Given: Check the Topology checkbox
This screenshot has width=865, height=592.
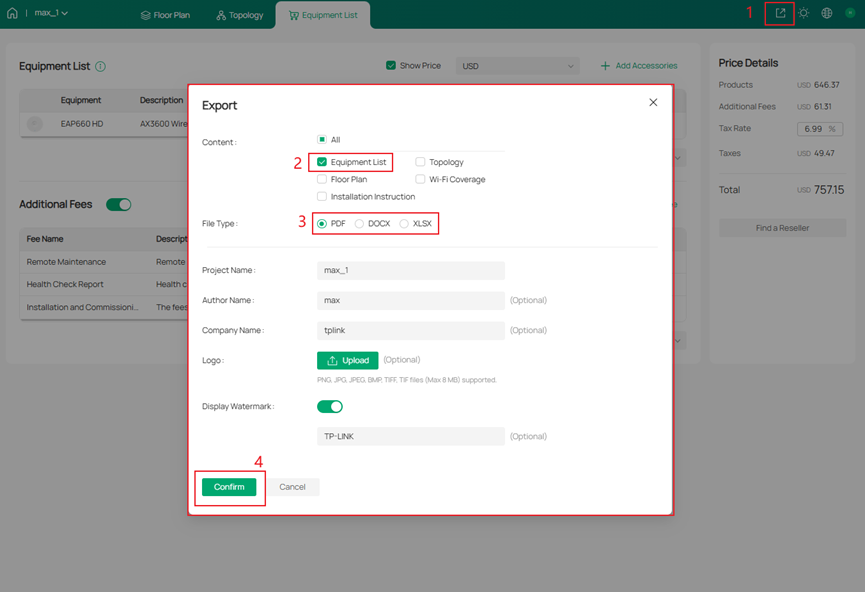Looking at the screenshot, I should 421,162.
